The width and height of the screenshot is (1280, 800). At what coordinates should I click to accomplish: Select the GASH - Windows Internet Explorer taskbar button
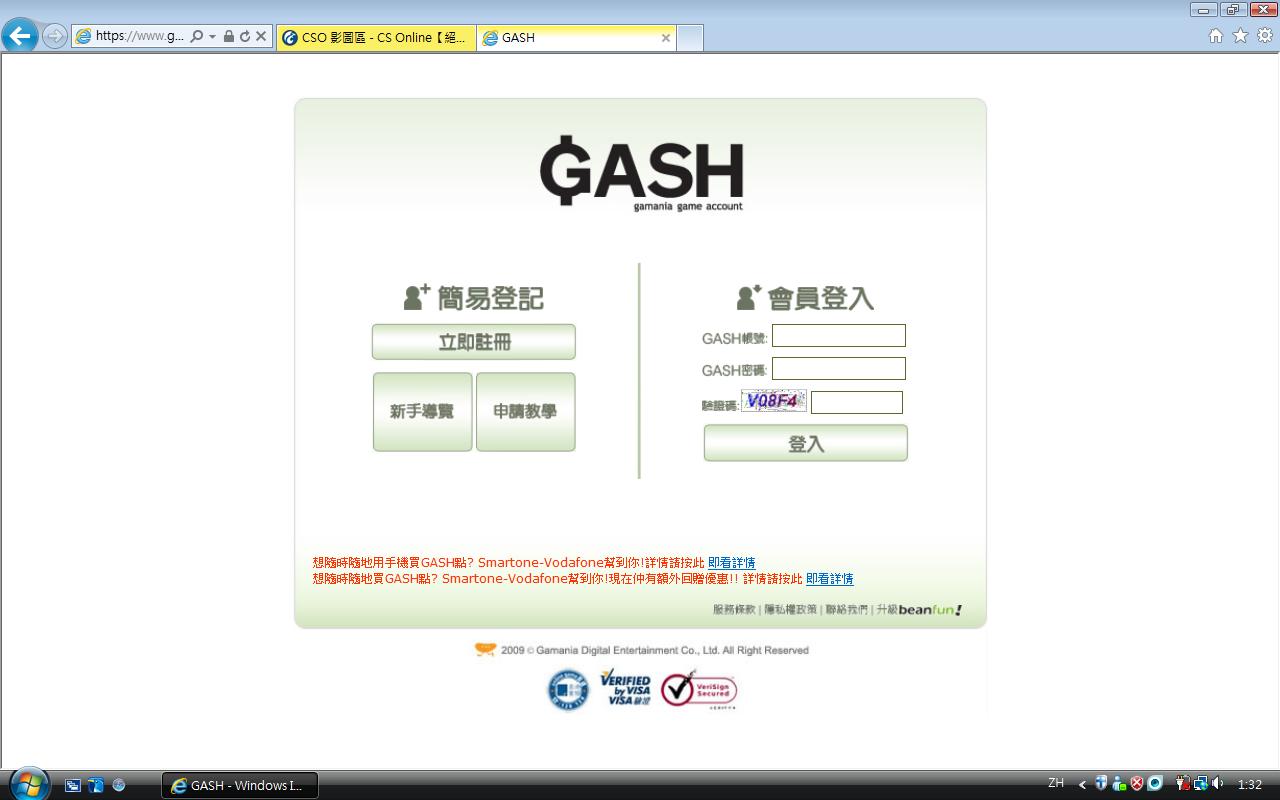tap(240, 786)
